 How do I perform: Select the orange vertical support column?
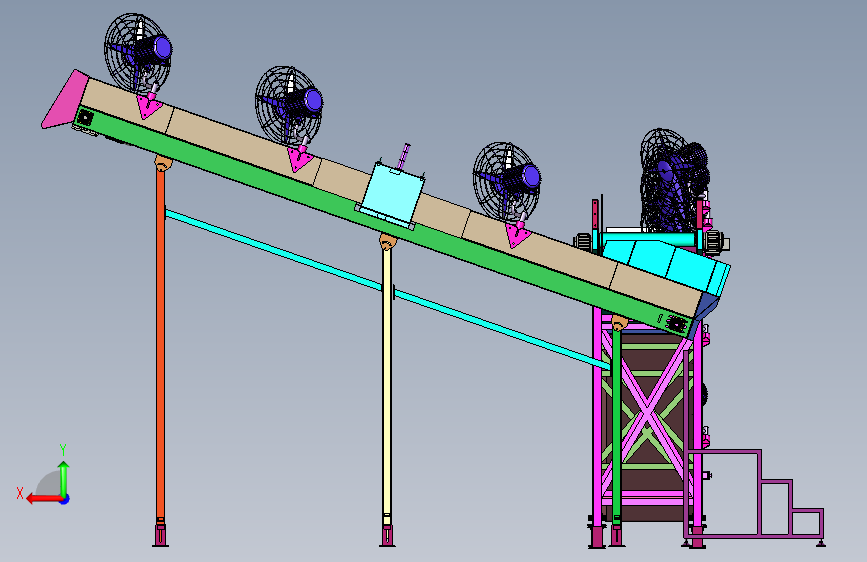point(160,343)
